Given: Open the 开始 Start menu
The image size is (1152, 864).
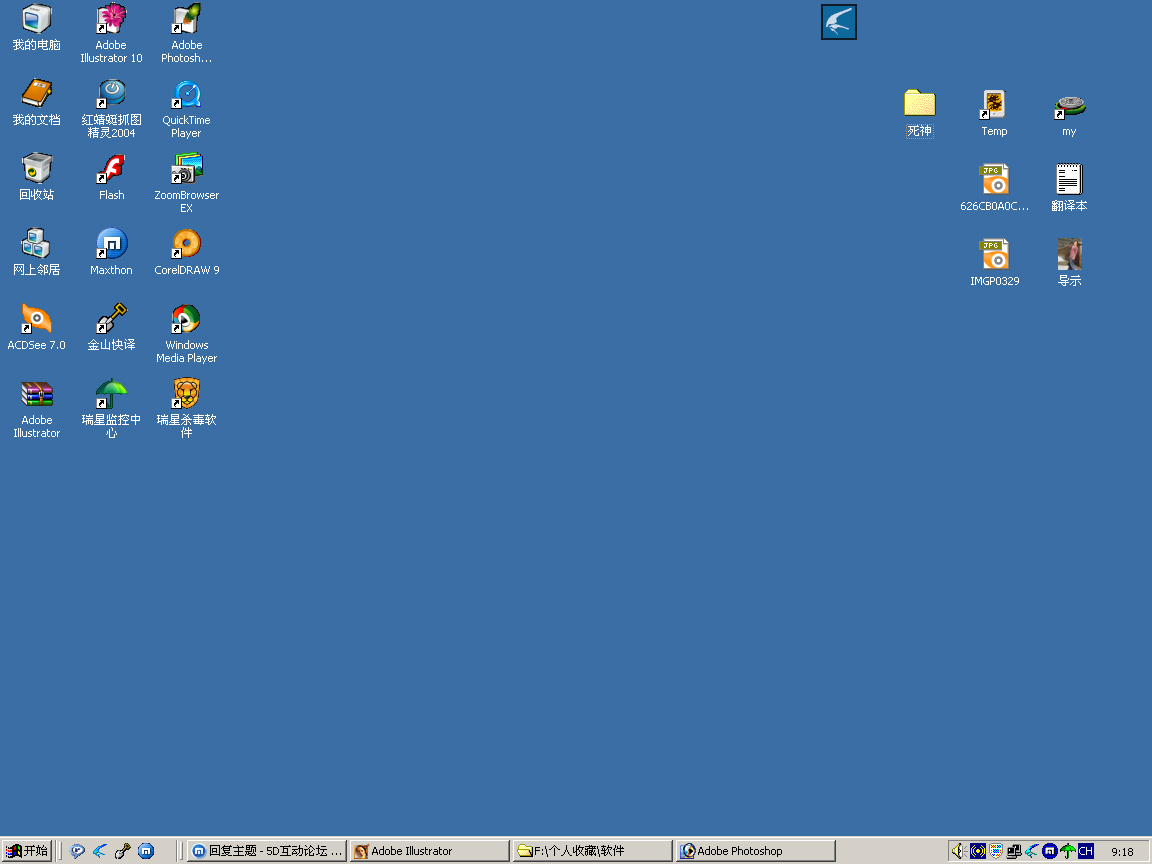Looking at the screenshot, I should tap(27, 851).
